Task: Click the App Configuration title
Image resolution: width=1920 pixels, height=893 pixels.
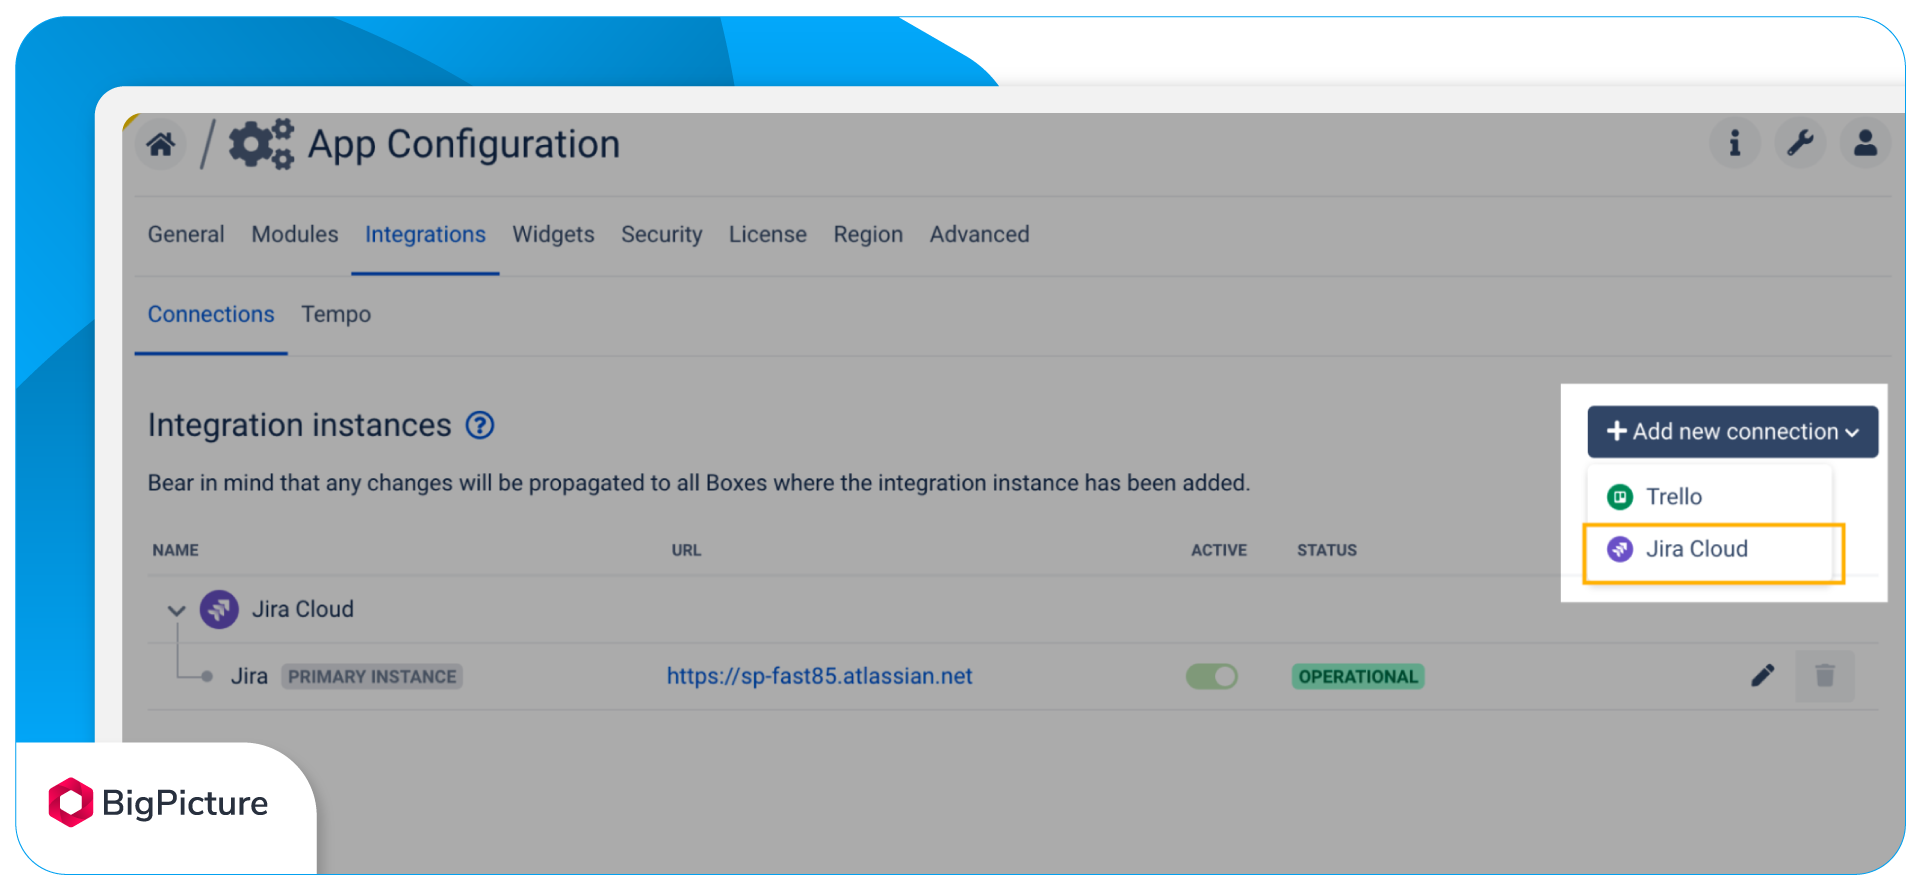Action: [463, 144]
